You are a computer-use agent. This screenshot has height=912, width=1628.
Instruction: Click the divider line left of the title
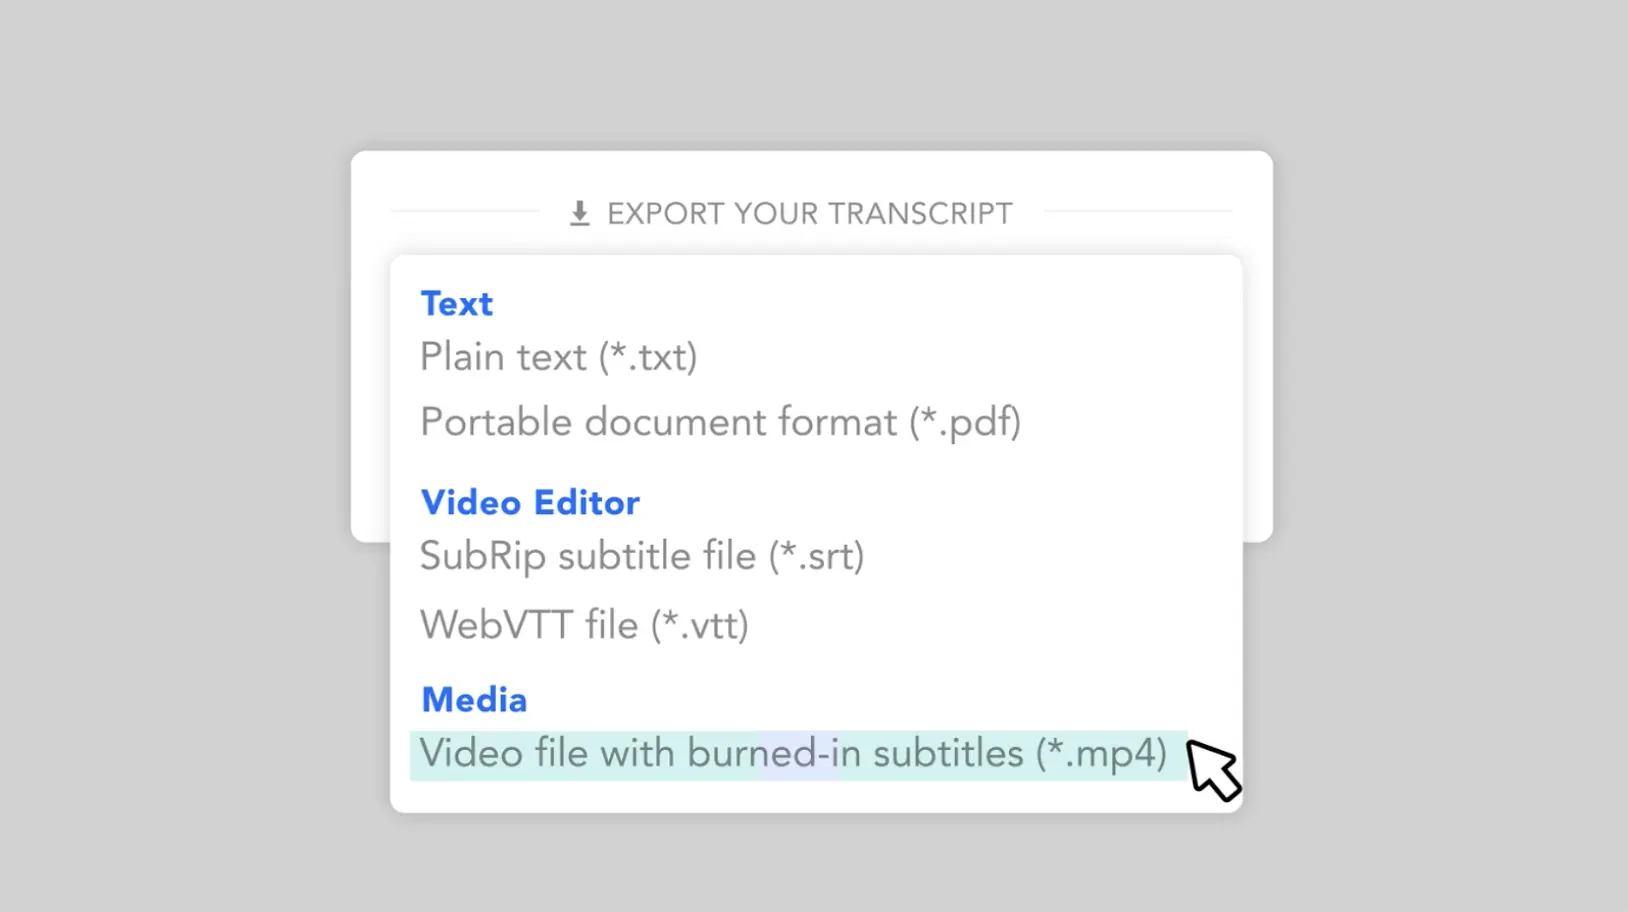465,212
